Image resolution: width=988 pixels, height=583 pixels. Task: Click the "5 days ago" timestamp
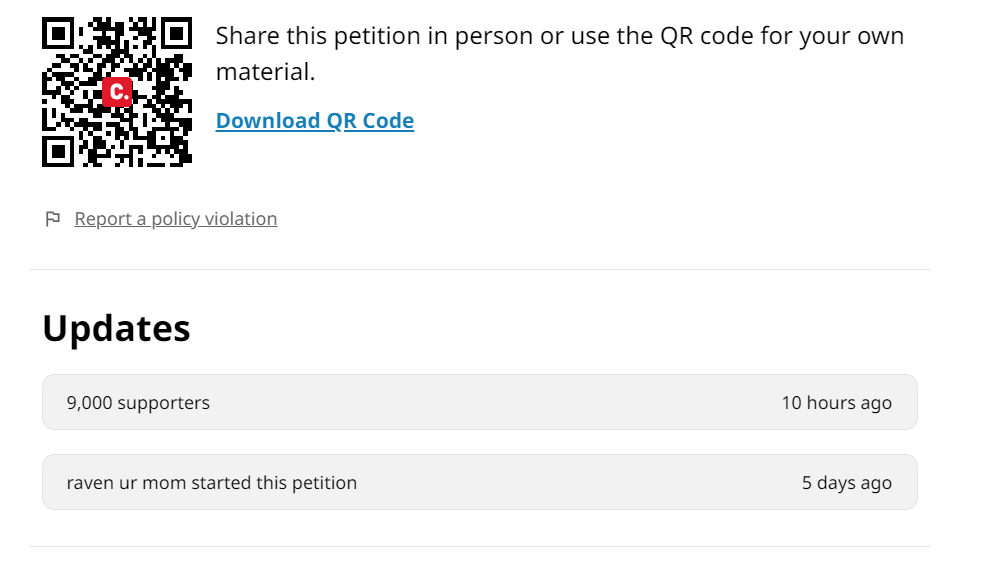tap(846, 483)
